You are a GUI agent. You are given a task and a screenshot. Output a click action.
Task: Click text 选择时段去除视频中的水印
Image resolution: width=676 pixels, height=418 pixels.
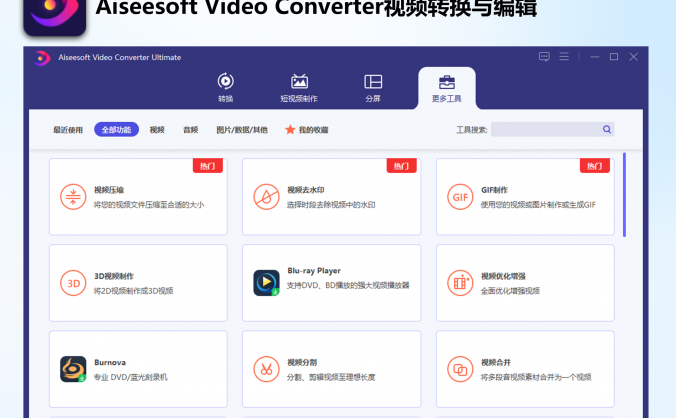pos(331,205)
